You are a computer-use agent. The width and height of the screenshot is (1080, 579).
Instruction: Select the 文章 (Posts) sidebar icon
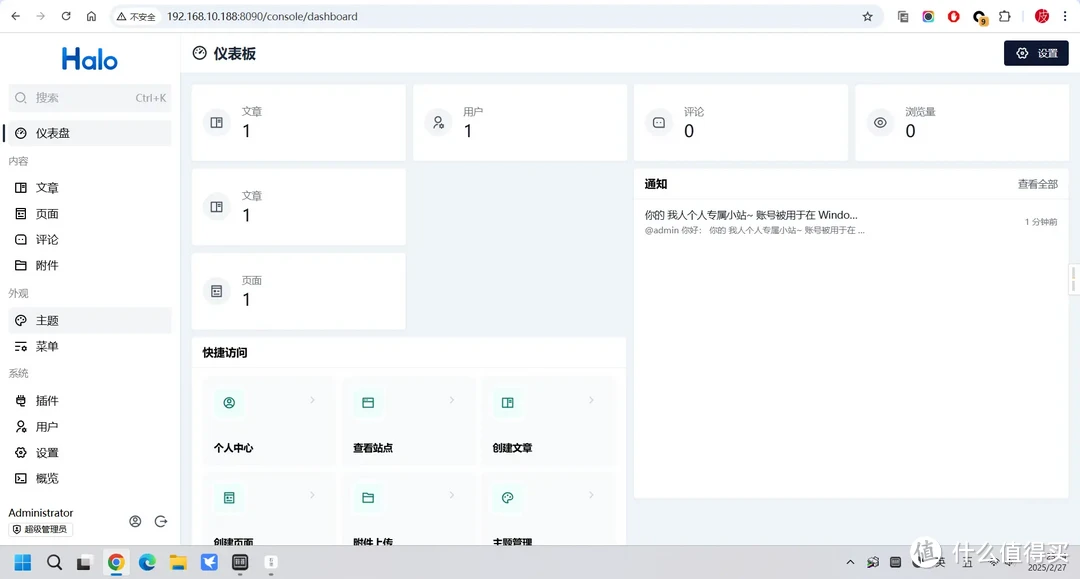click(22, 187)
